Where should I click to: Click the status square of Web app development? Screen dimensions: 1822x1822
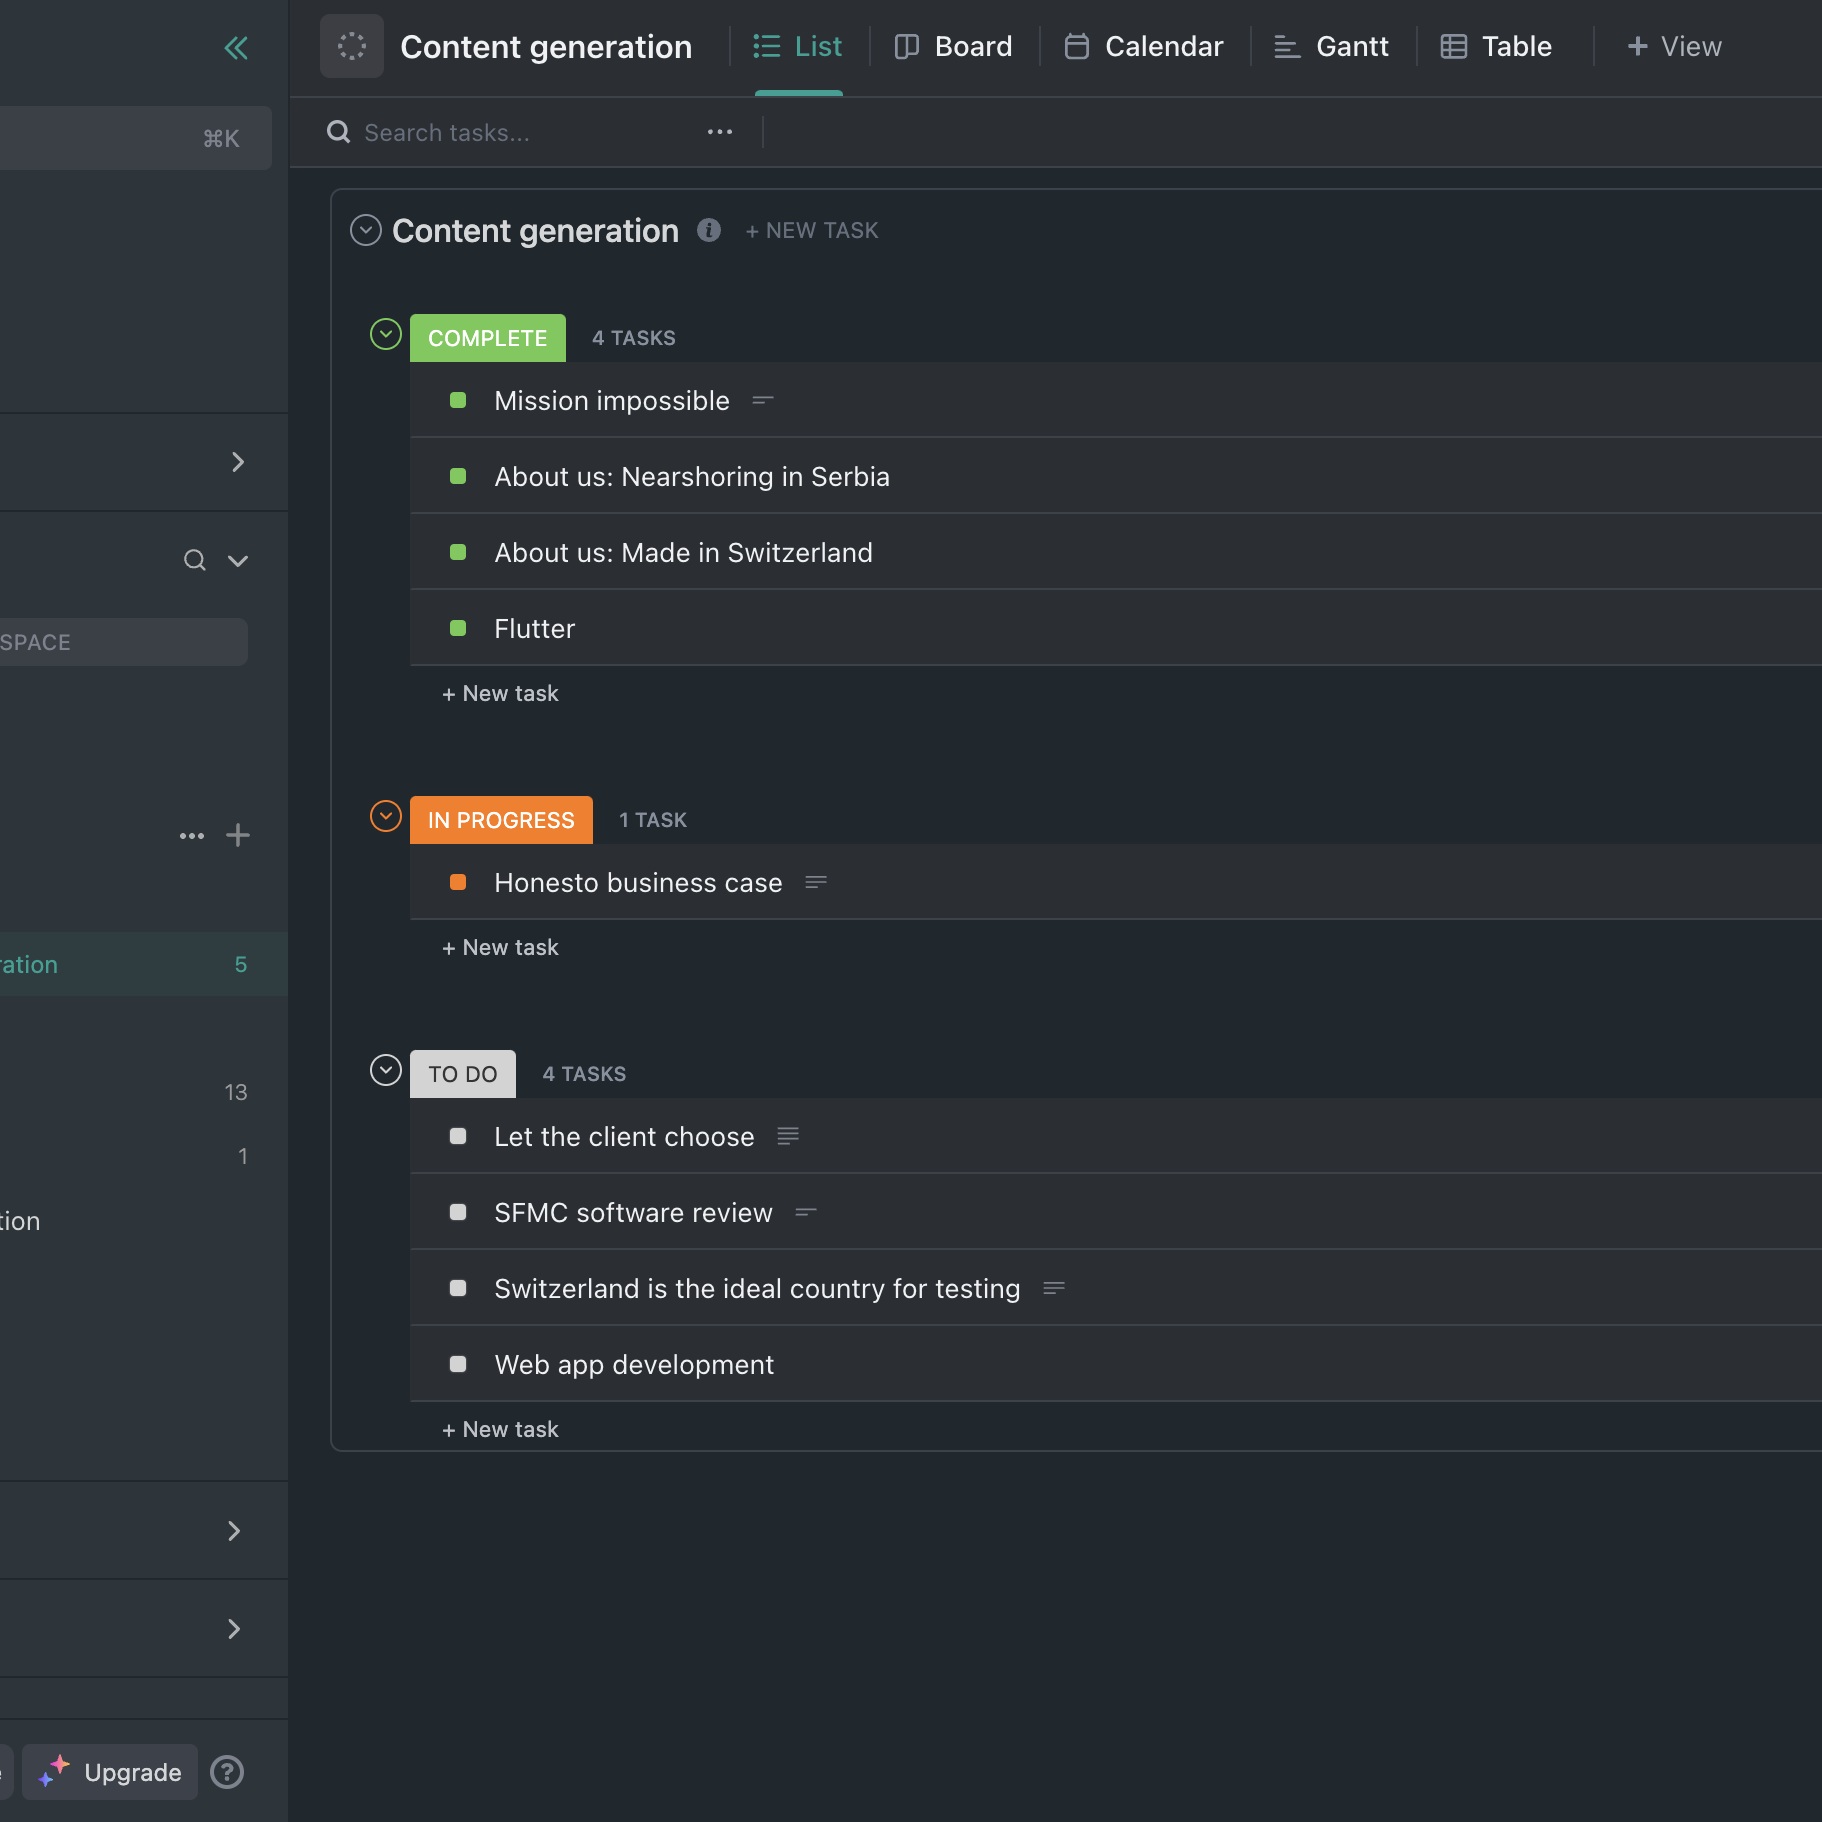458,1364
